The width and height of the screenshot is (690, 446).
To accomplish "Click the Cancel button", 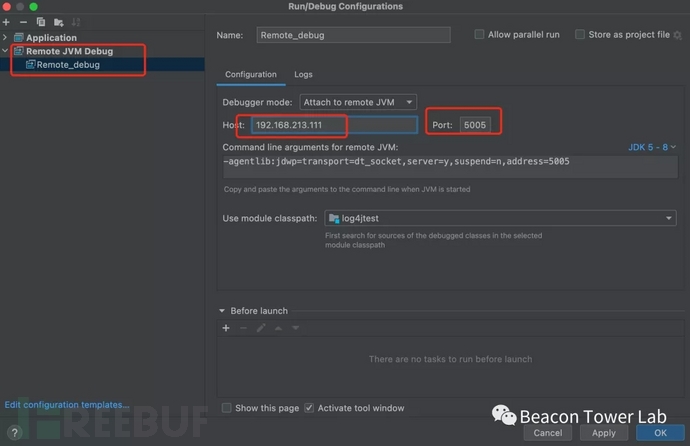I will [548, 433].
